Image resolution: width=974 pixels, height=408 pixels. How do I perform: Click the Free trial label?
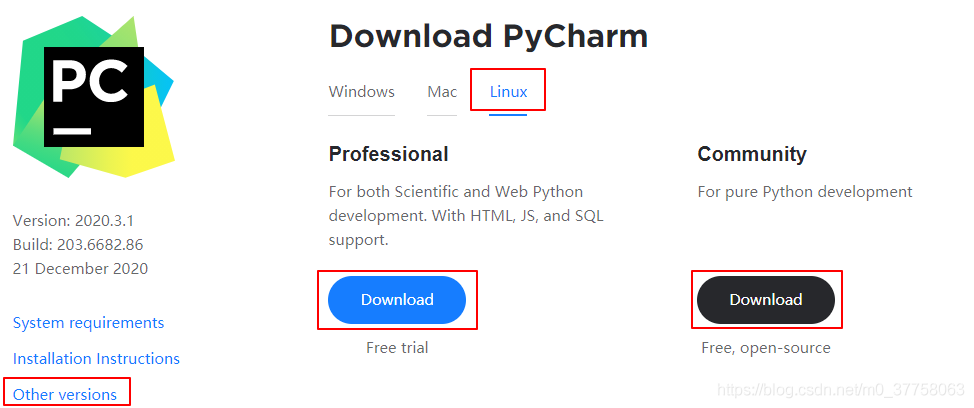coord(397,348)
